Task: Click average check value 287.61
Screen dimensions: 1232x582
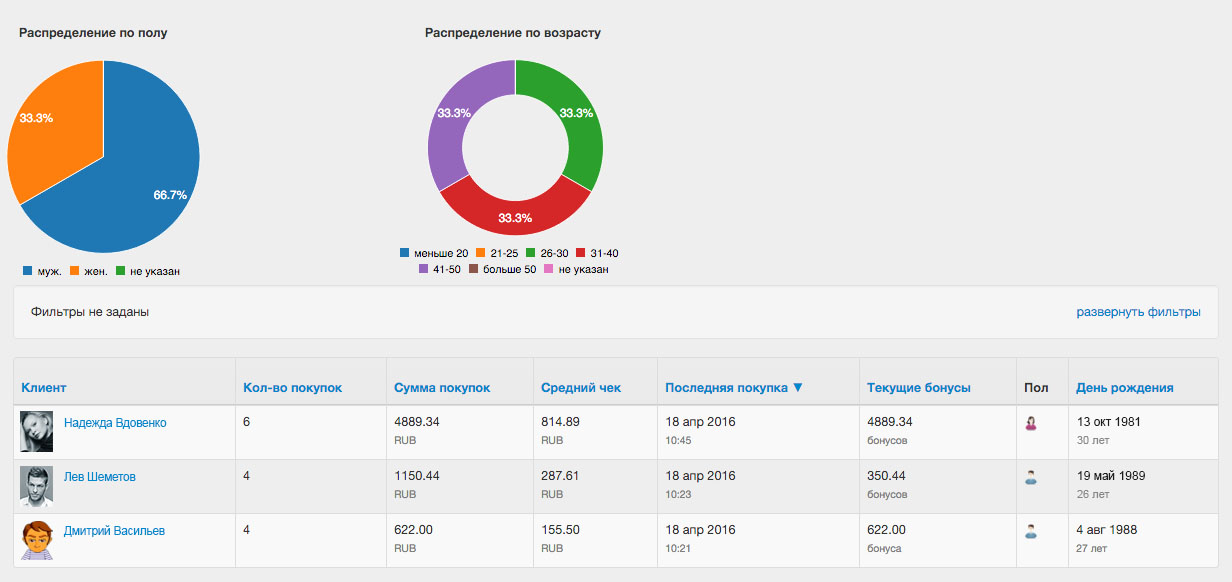Action: (x=560, y=476)
